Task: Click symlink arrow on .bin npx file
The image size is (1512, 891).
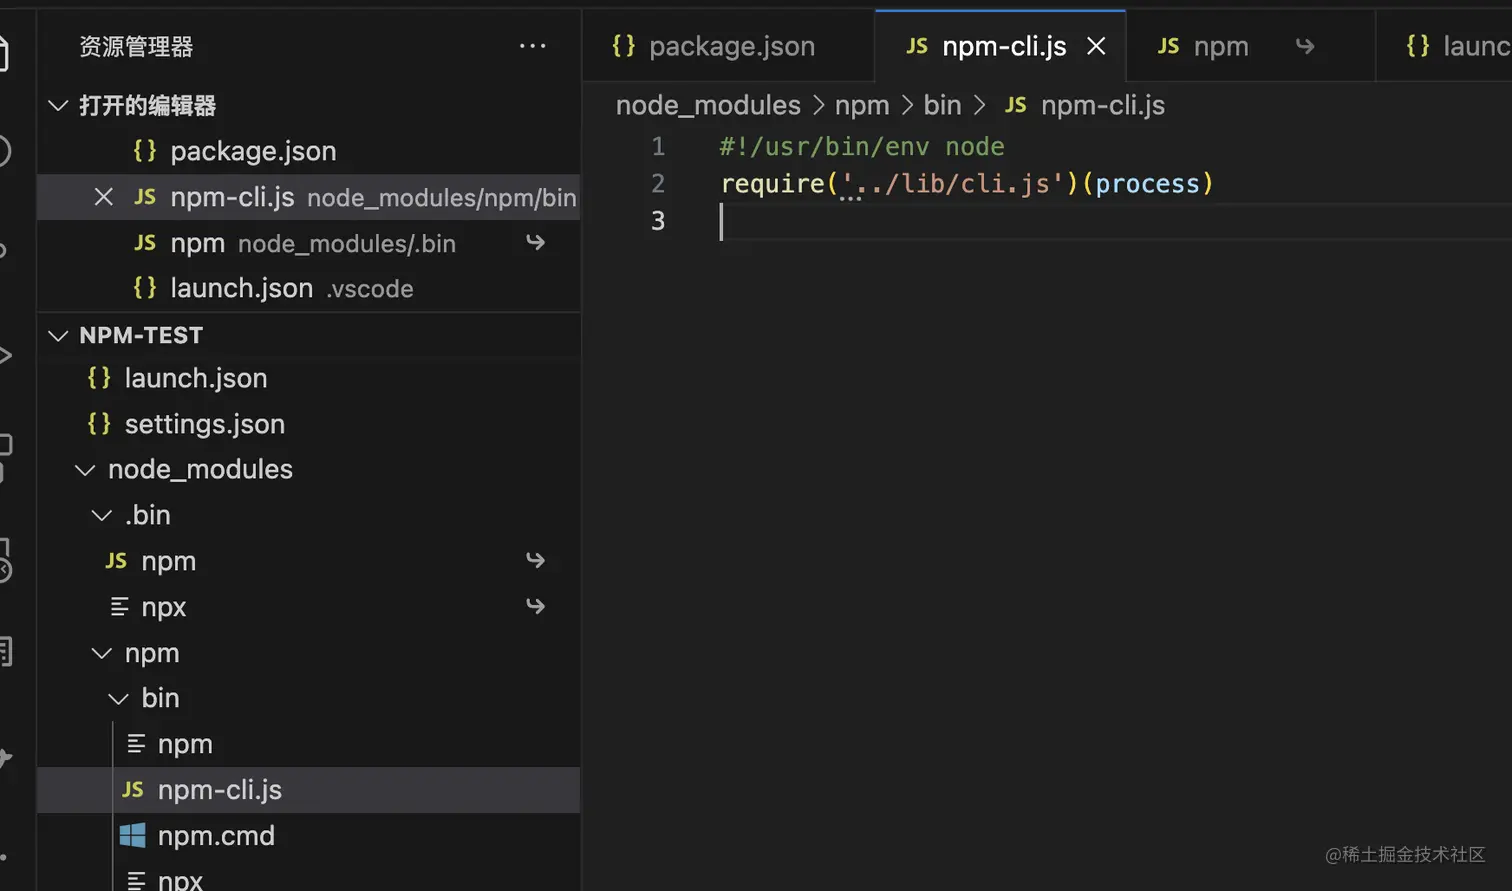Action: point(536,606)
